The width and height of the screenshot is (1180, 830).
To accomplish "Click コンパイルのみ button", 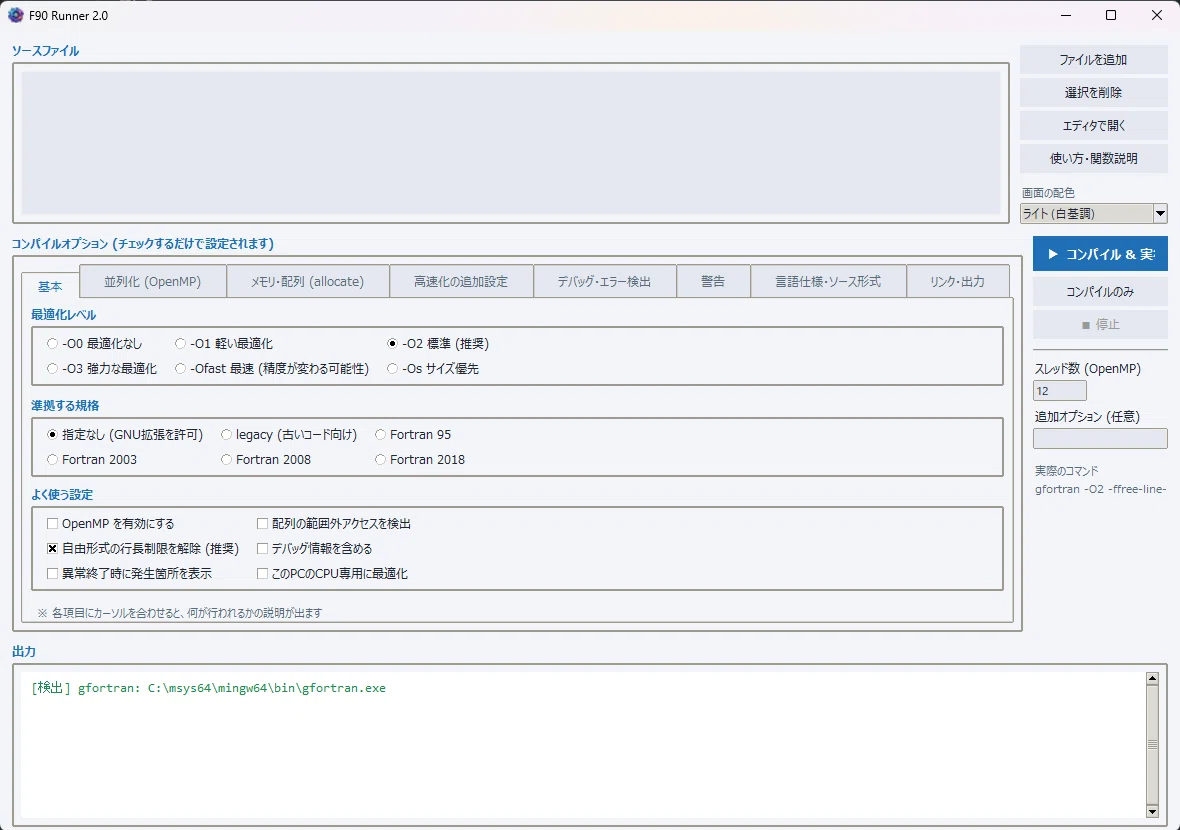I will 1099,291.
